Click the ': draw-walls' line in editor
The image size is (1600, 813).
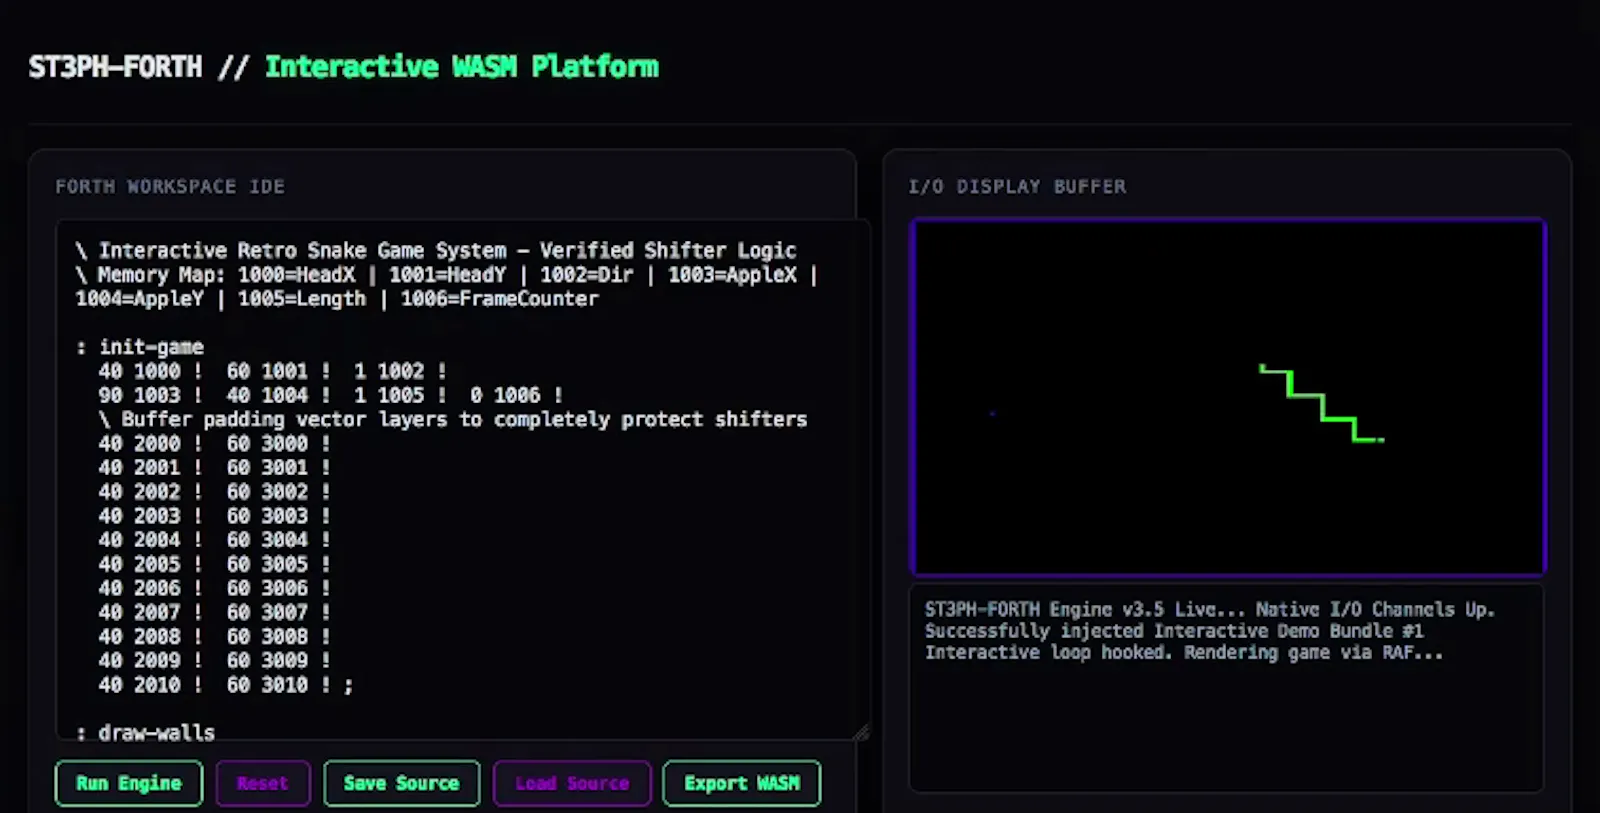pyautogui.click(x=146, y=732)
